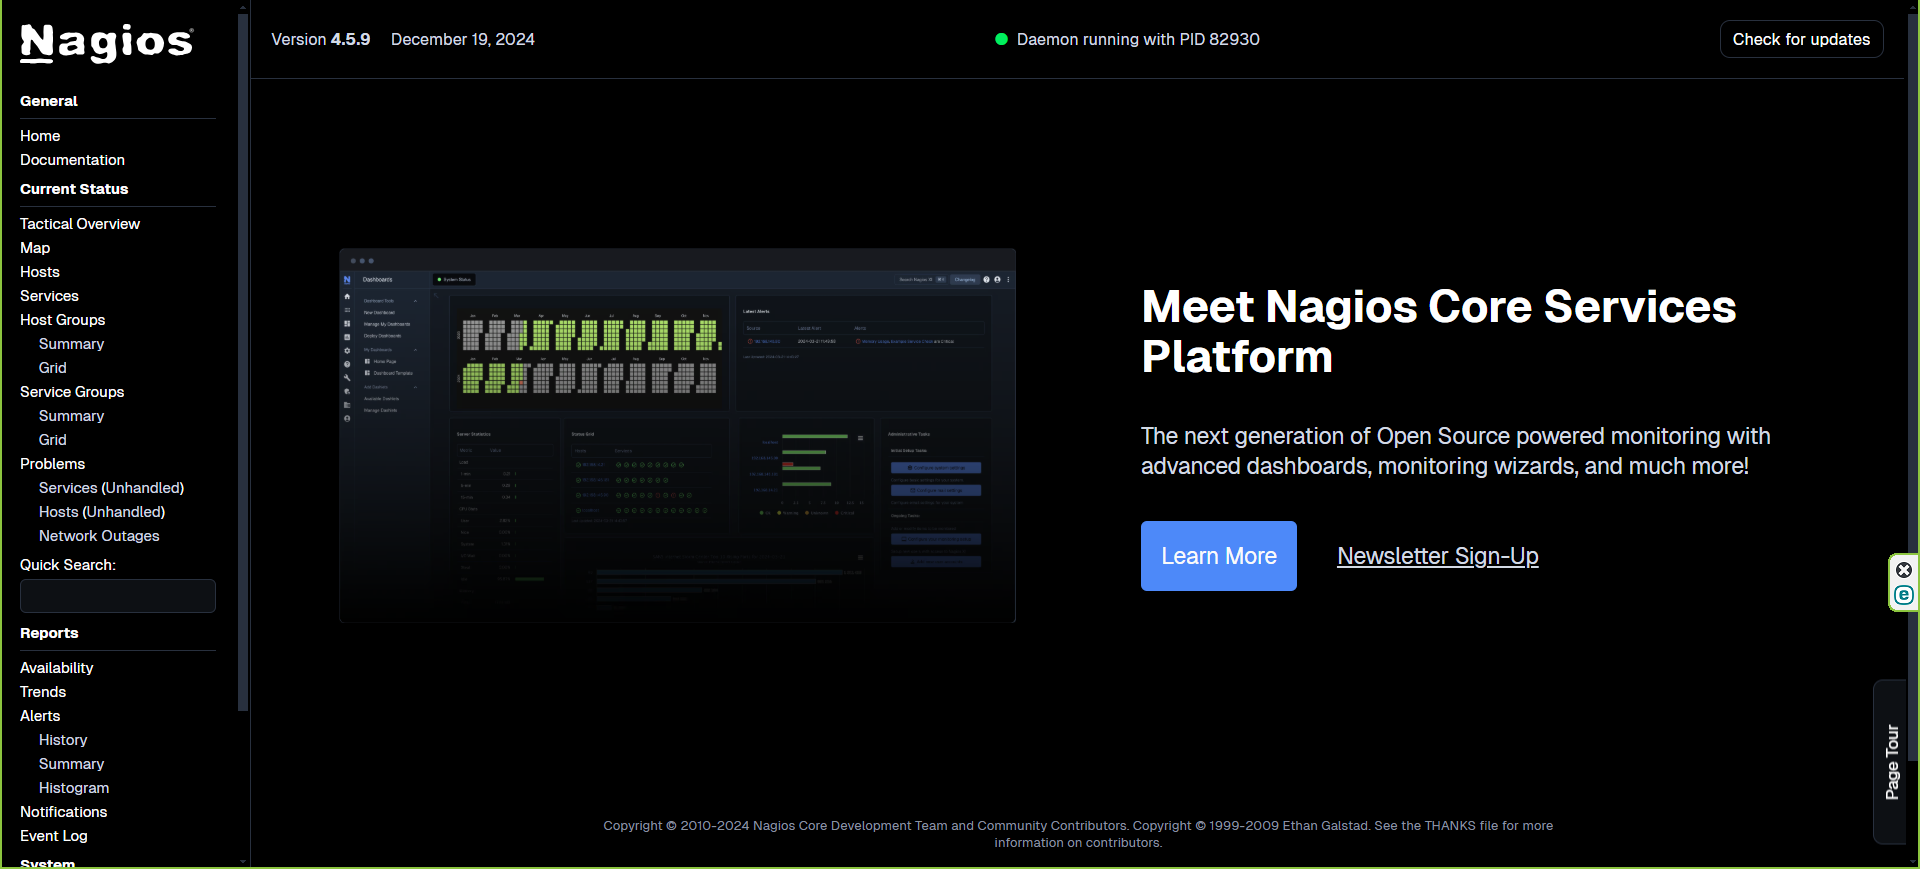Click the ESET 'e' icon

pos(1904,595)
